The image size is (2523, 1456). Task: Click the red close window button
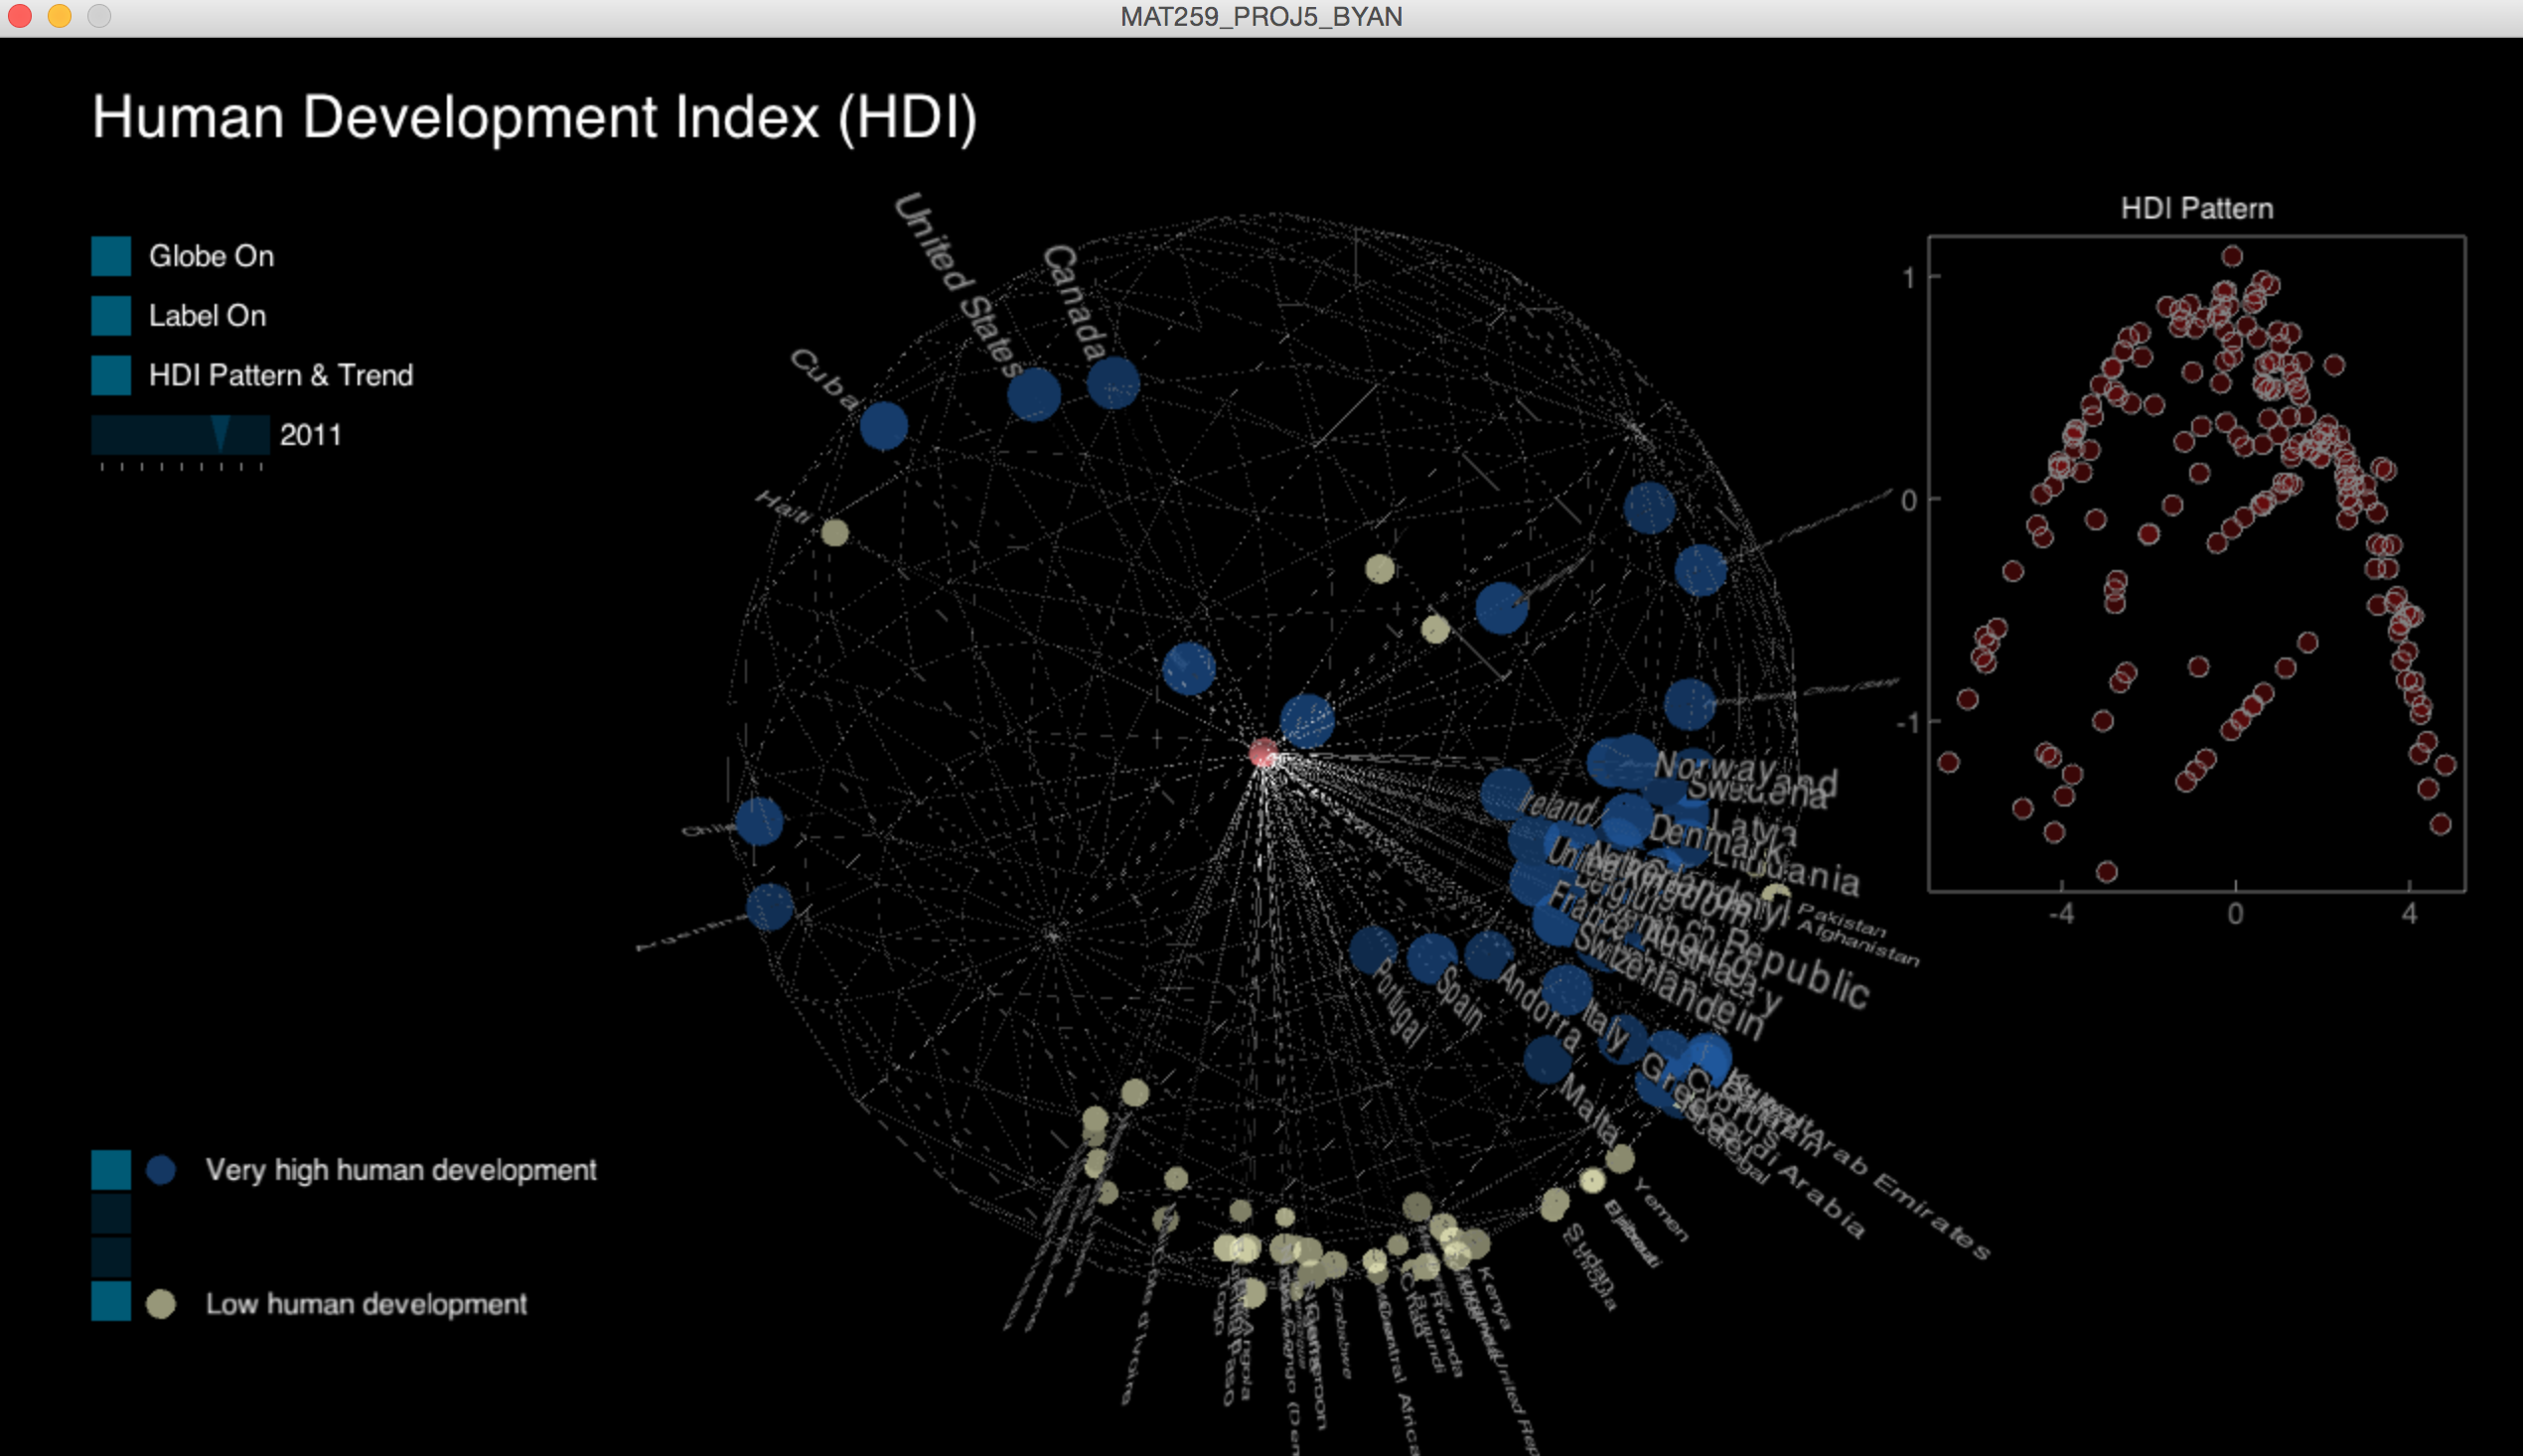[x=20, y=16]
